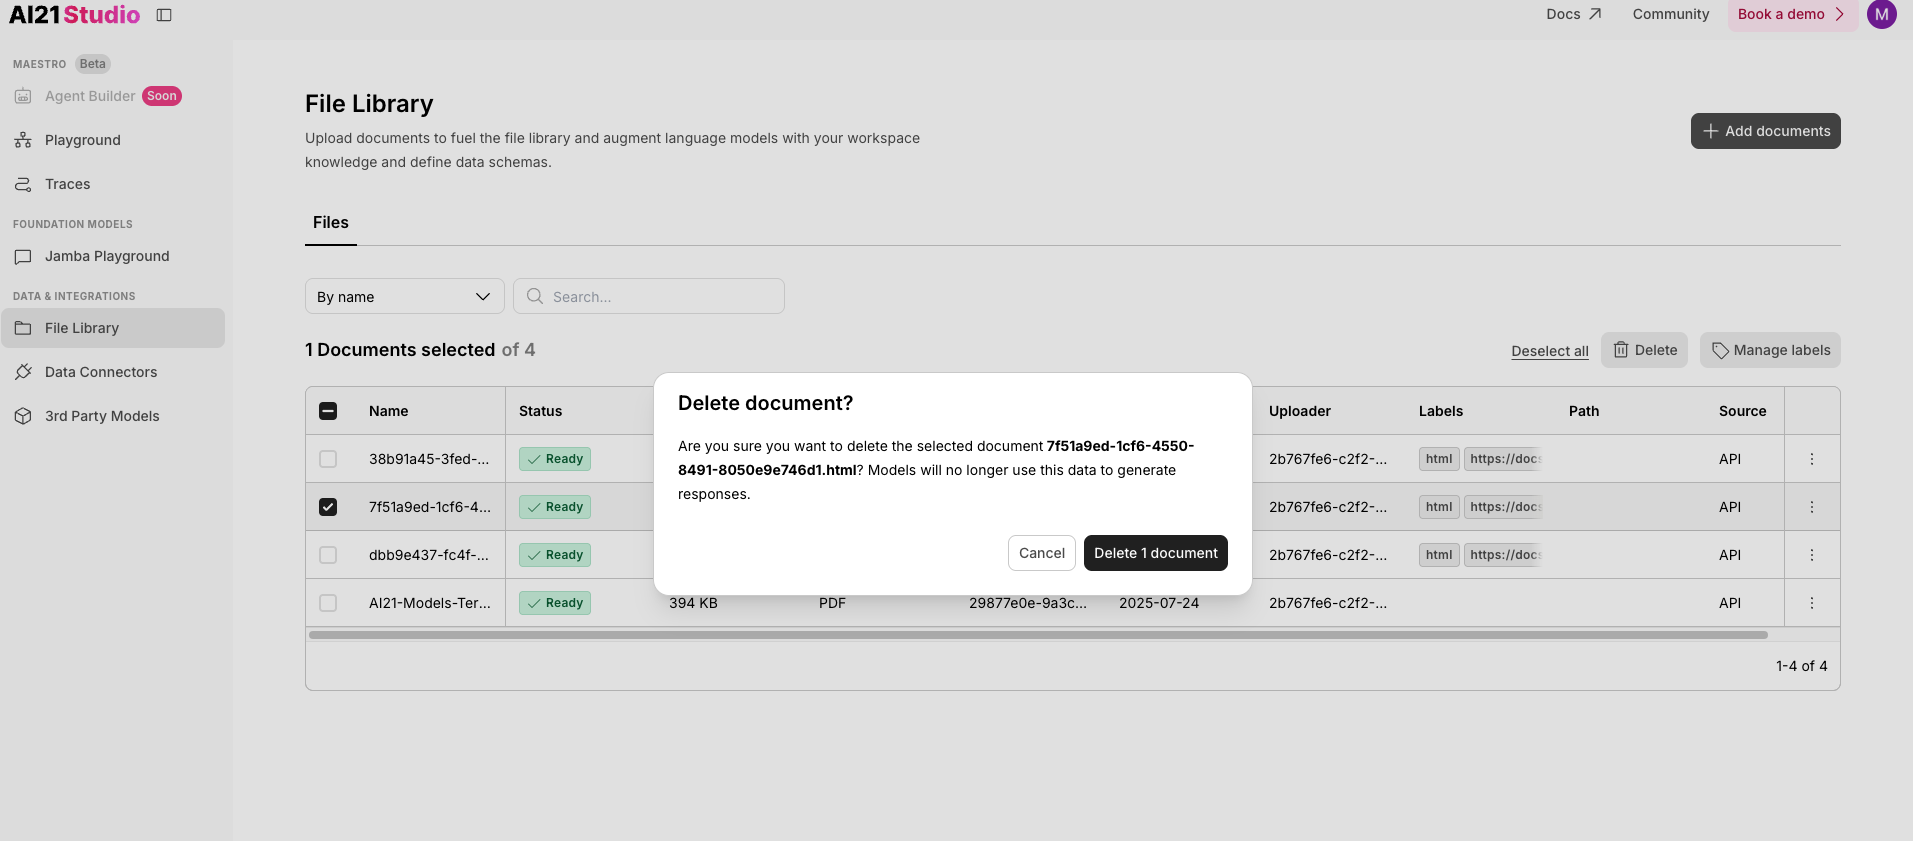
Task: Click the Docs external link arrow
Action: [x=1595, y=14]
